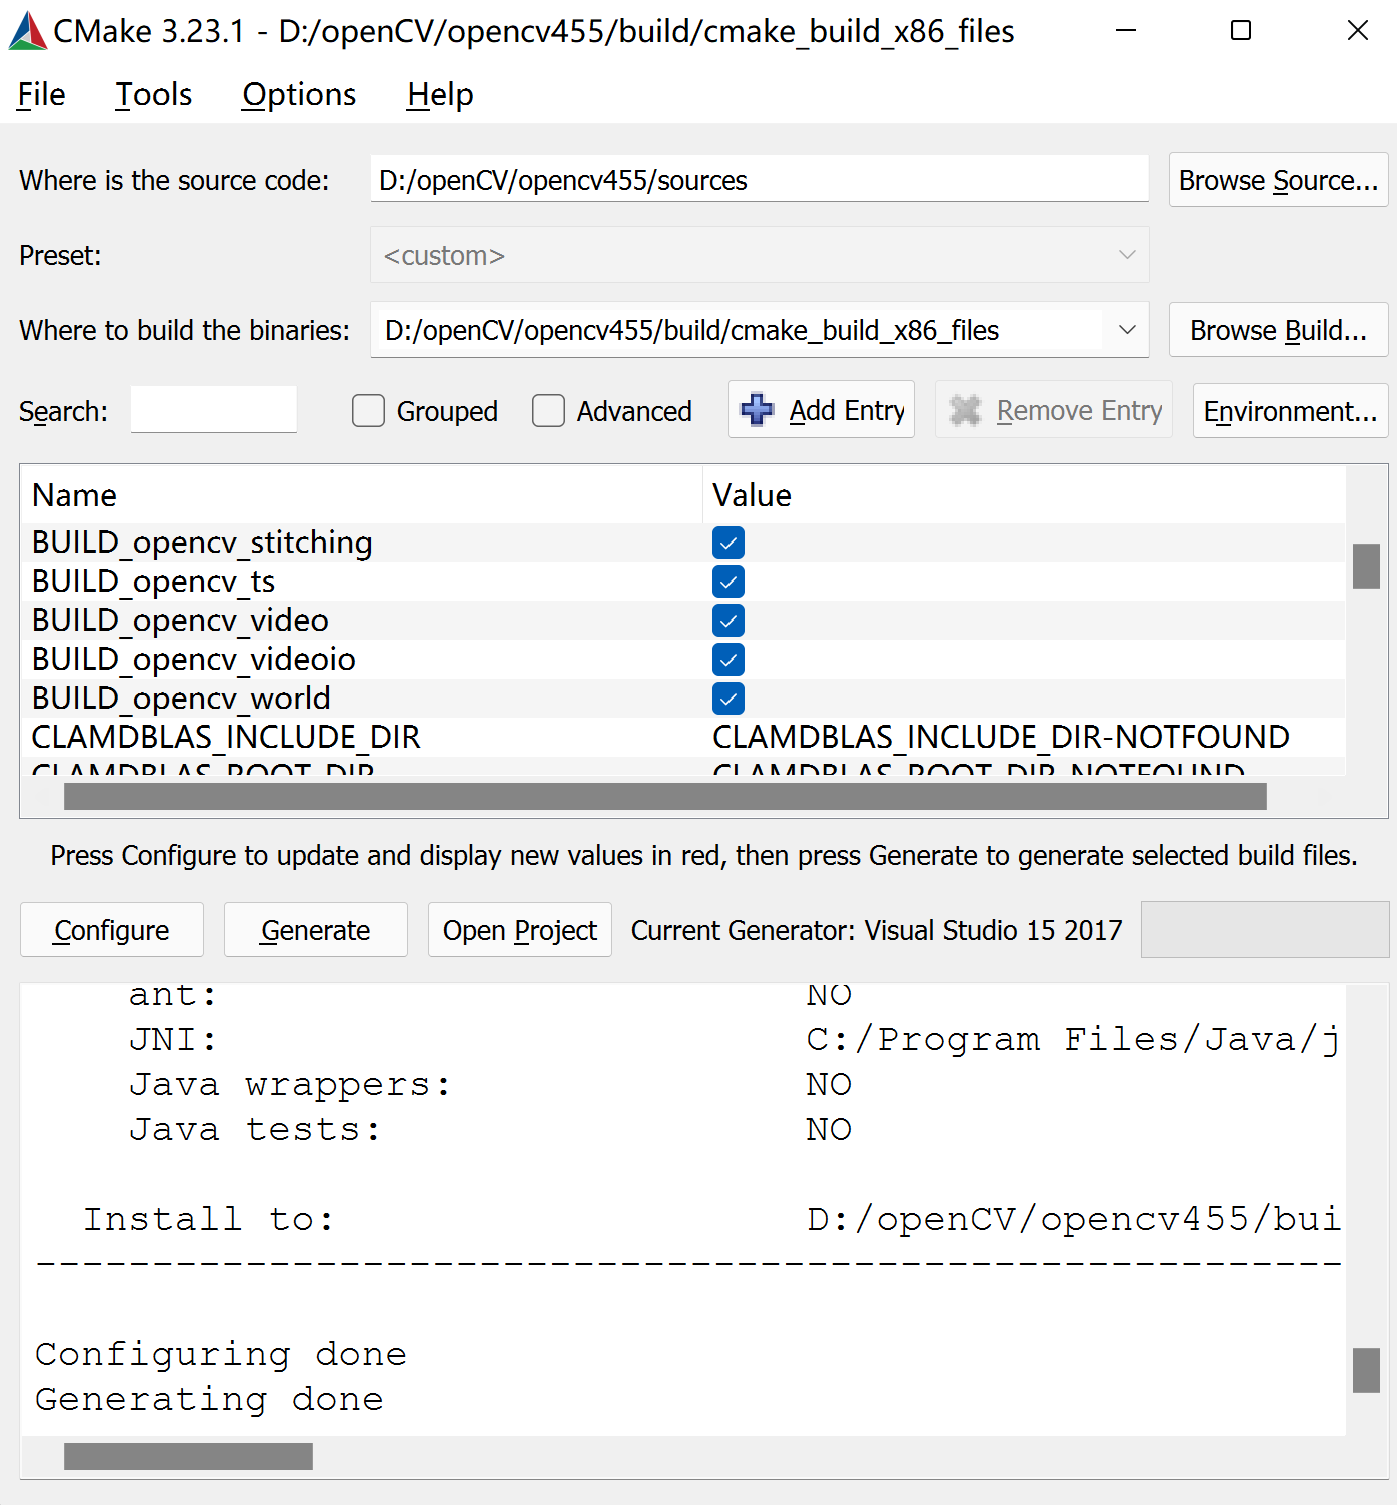
Task: Maximize the CMake window
Action: pos(1241,30)
